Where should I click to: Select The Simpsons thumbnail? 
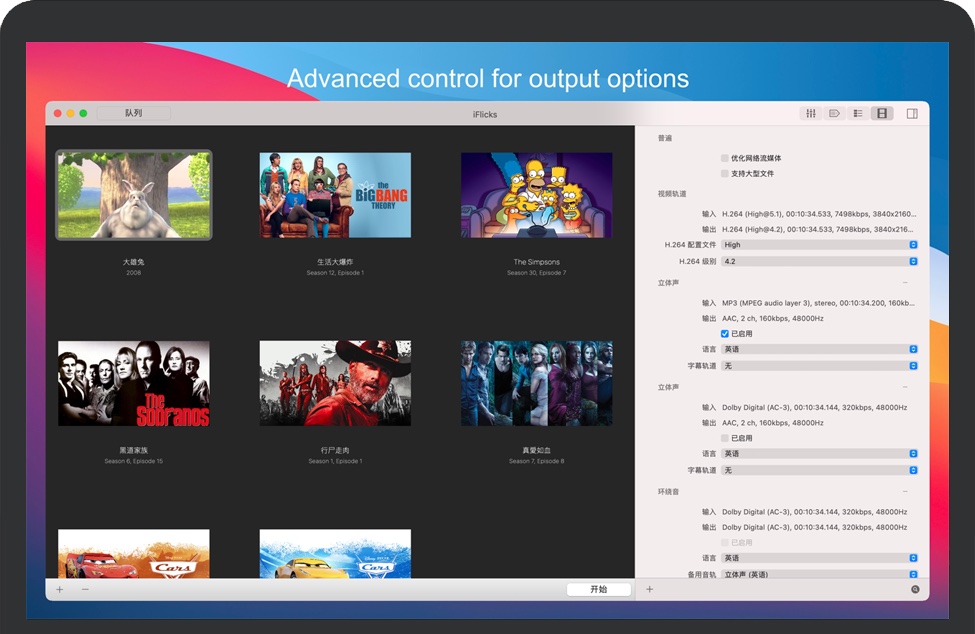coord(537,195)
